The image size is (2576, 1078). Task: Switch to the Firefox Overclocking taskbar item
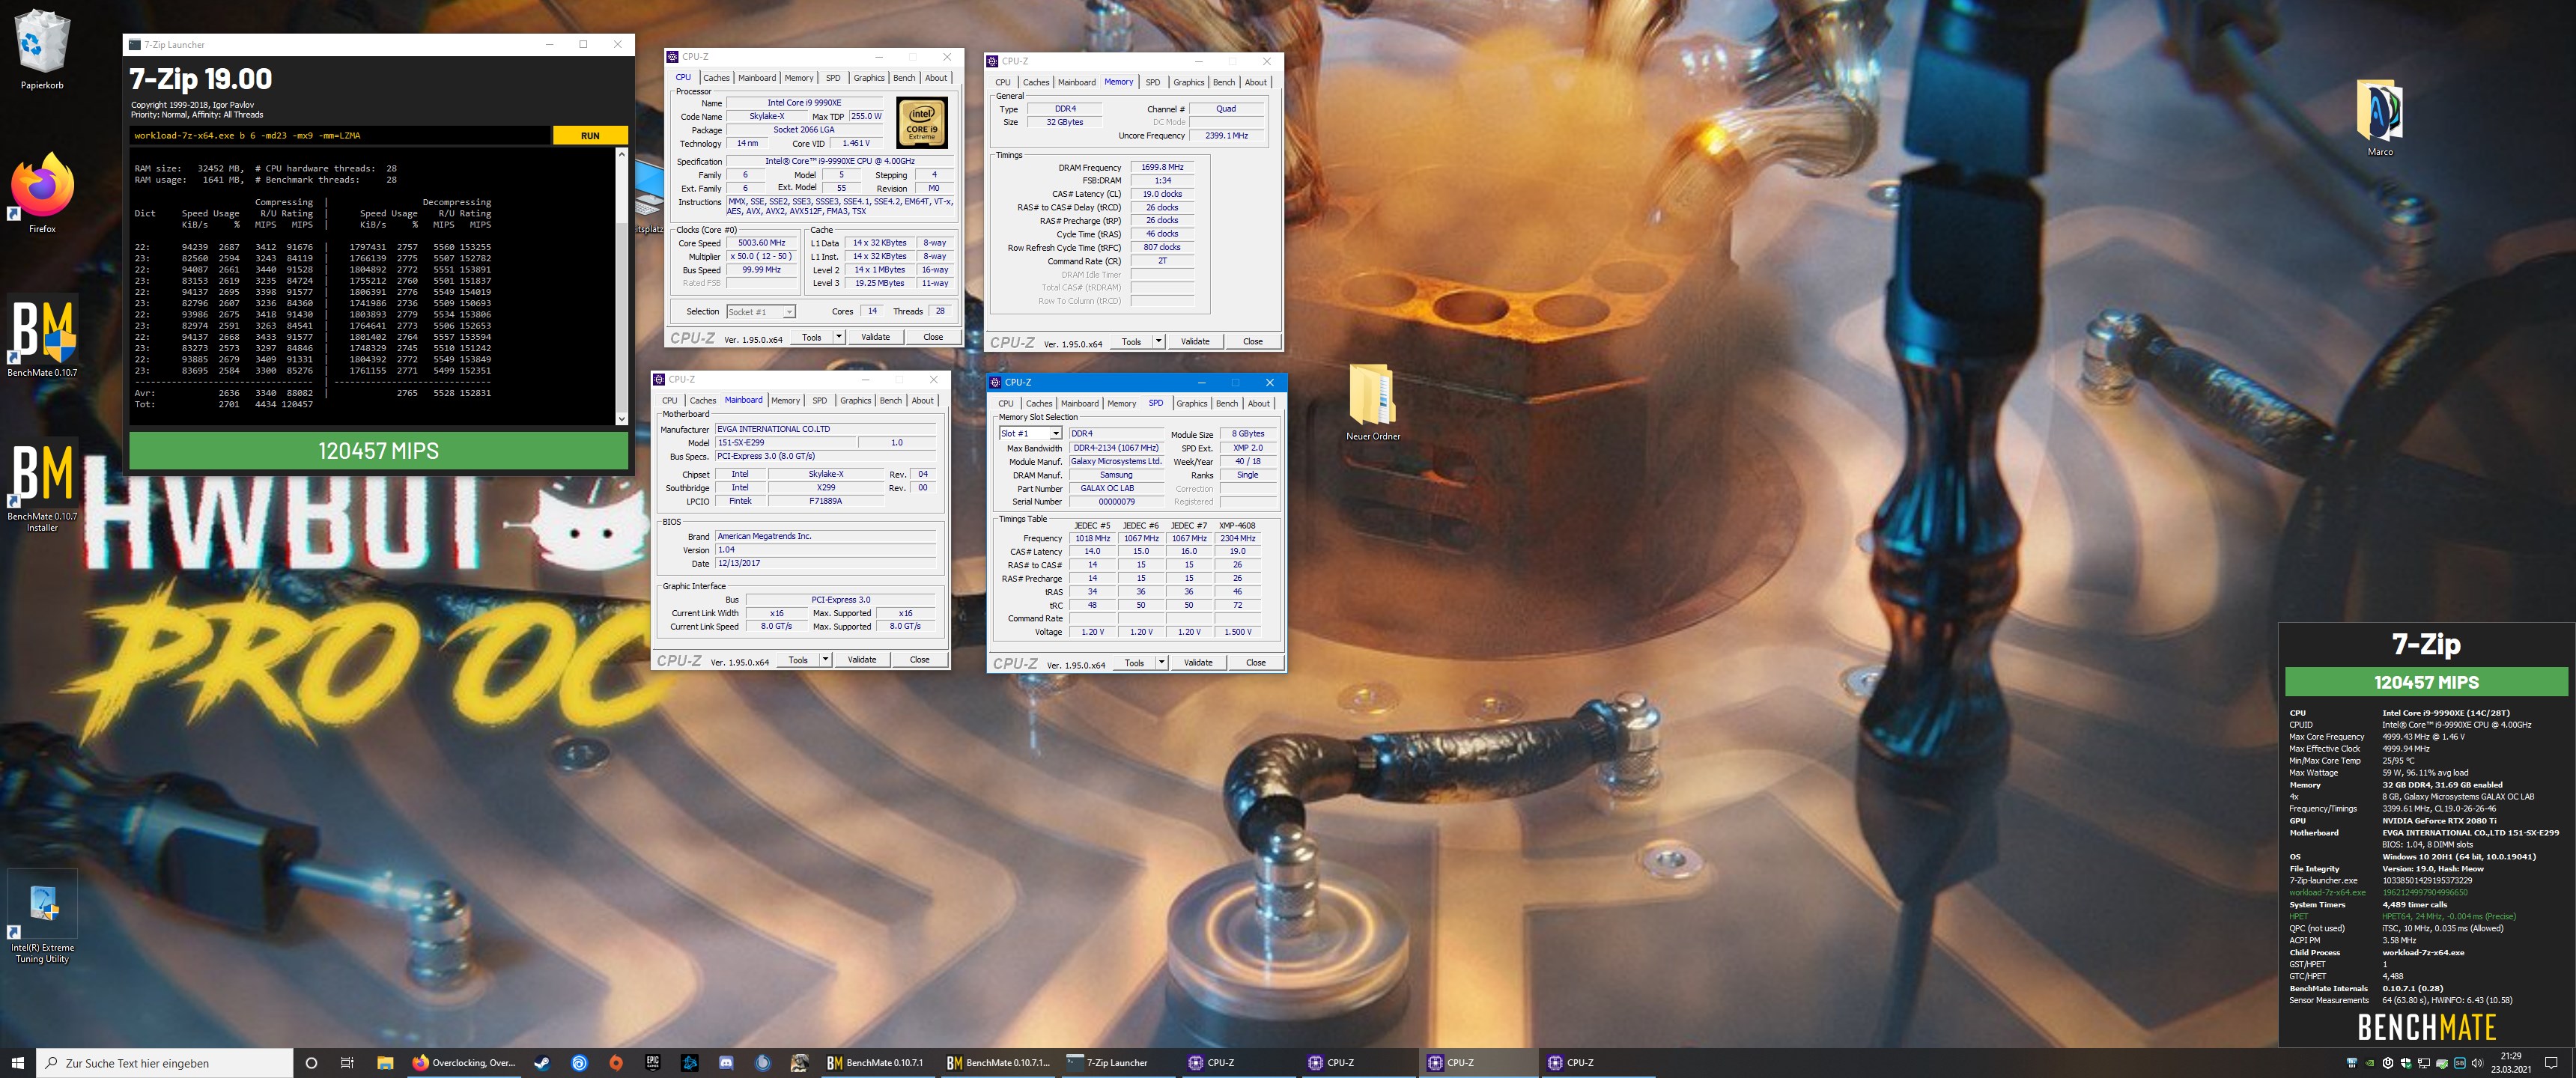click(466, 1063)
